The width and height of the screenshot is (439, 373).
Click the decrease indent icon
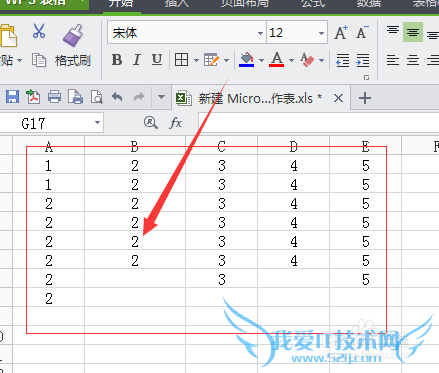[343, 60]
